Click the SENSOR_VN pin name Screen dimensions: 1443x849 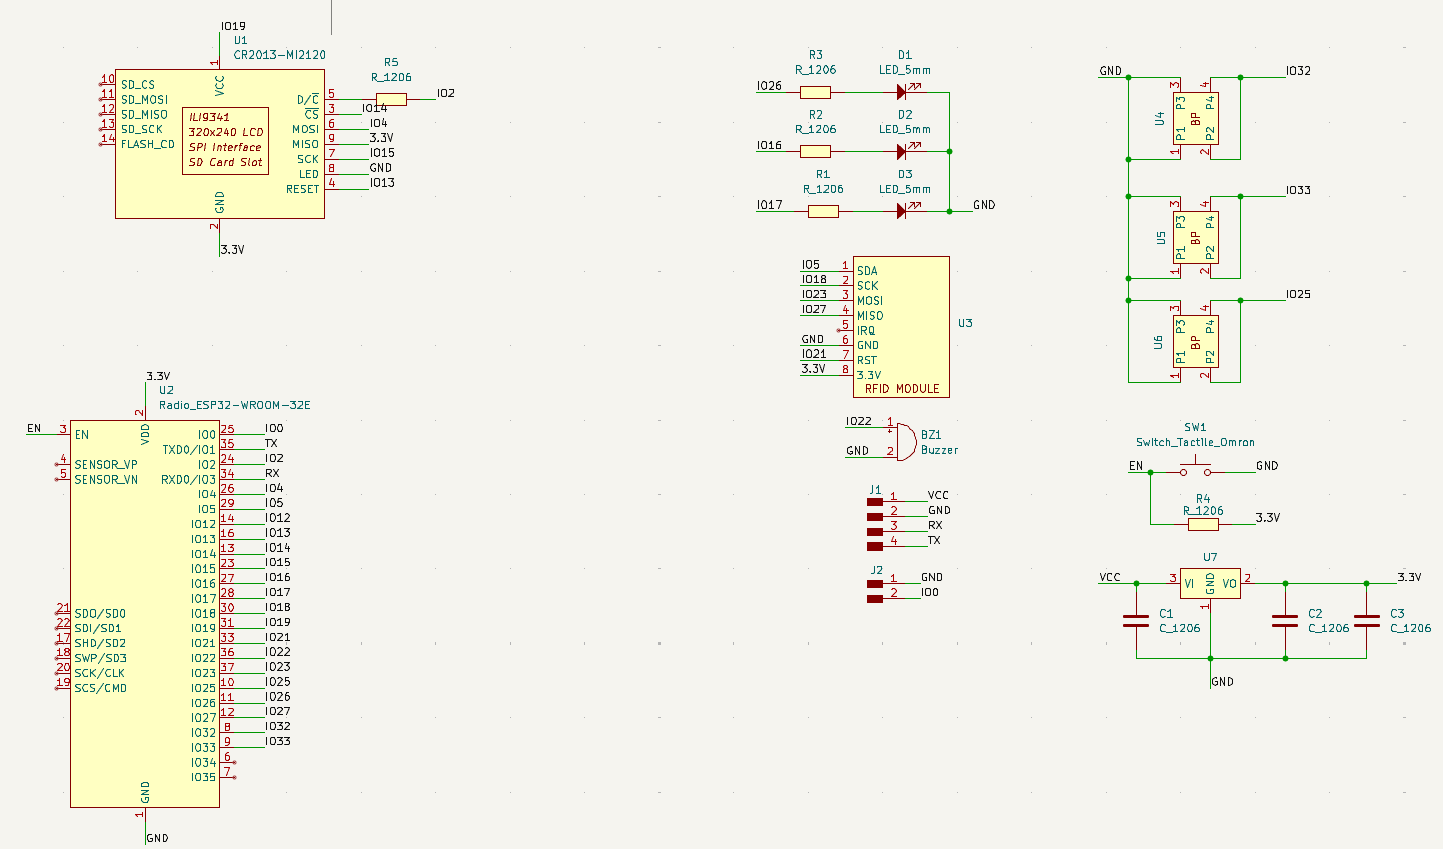click(106, 480)
